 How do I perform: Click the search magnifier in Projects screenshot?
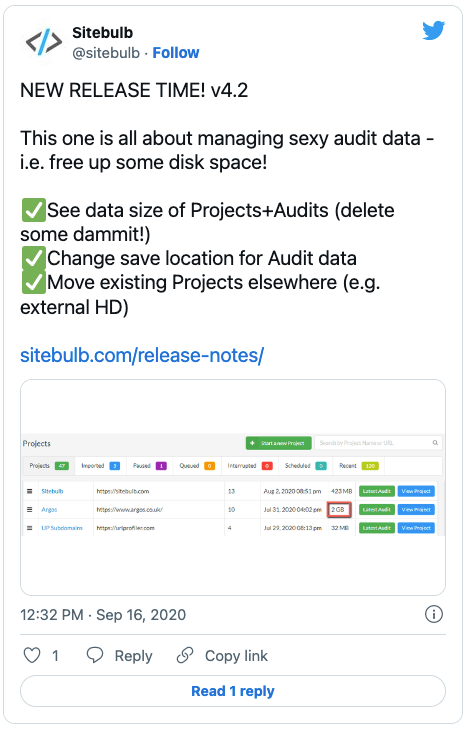pyautogui.click(x=435, y=443)
